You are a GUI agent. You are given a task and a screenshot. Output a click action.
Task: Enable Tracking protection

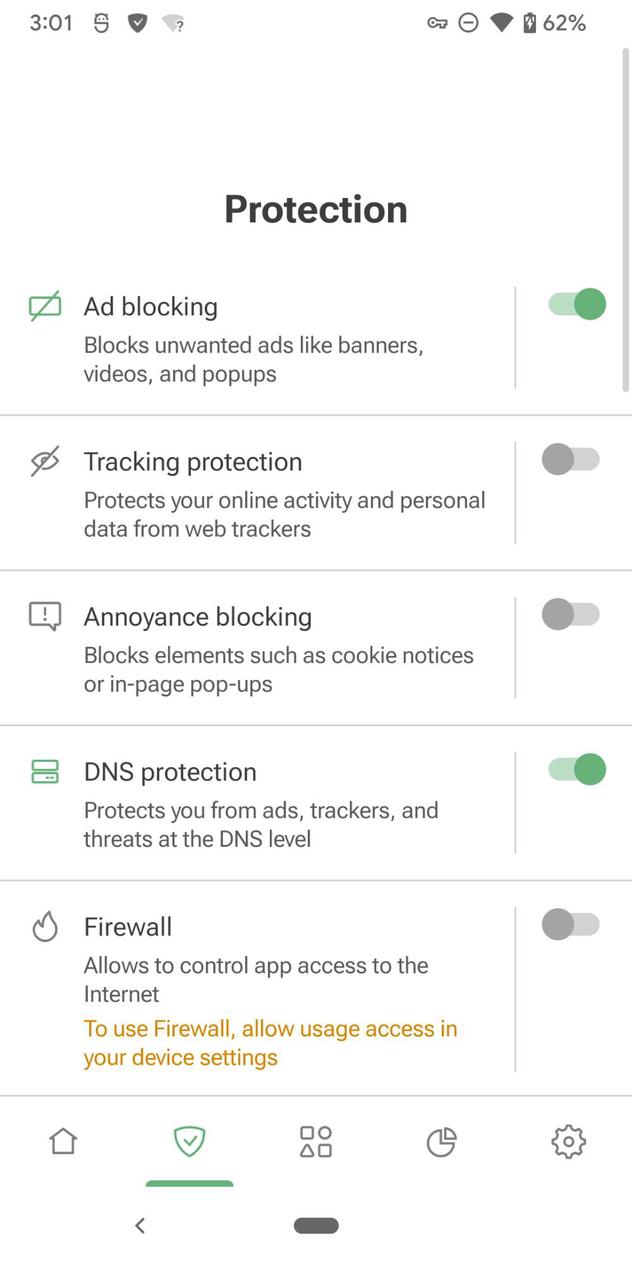coord(571,459)
